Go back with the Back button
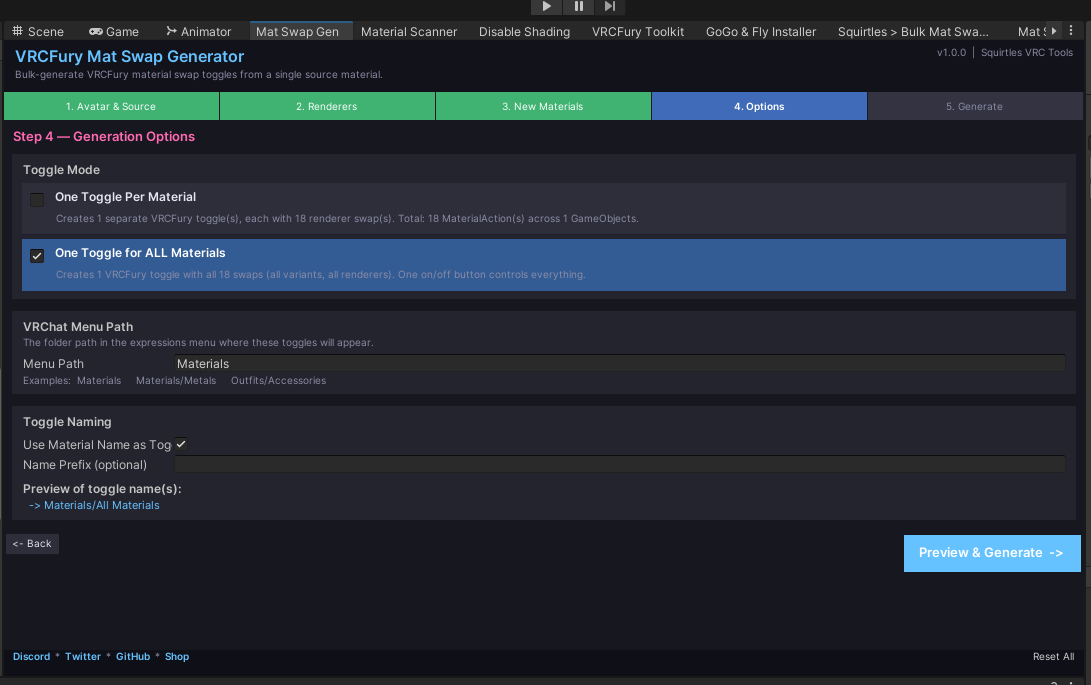The width and height of the screenshot is (1091, 685). pos(32,544)
